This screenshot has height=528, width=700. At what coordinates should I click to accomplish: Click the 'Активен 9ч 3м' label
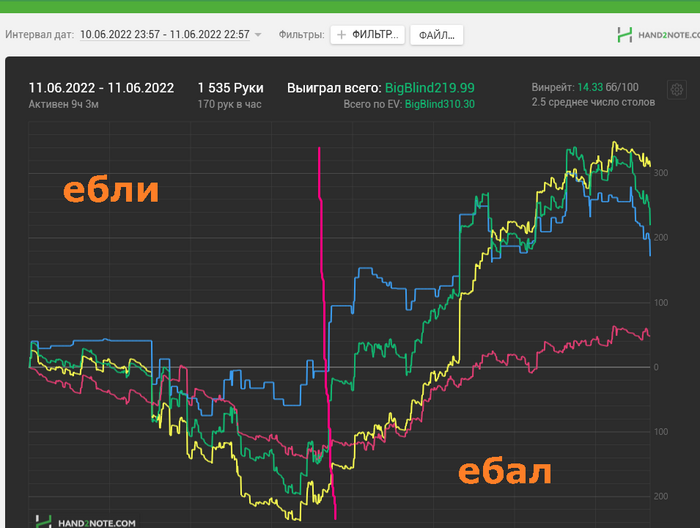64,104
